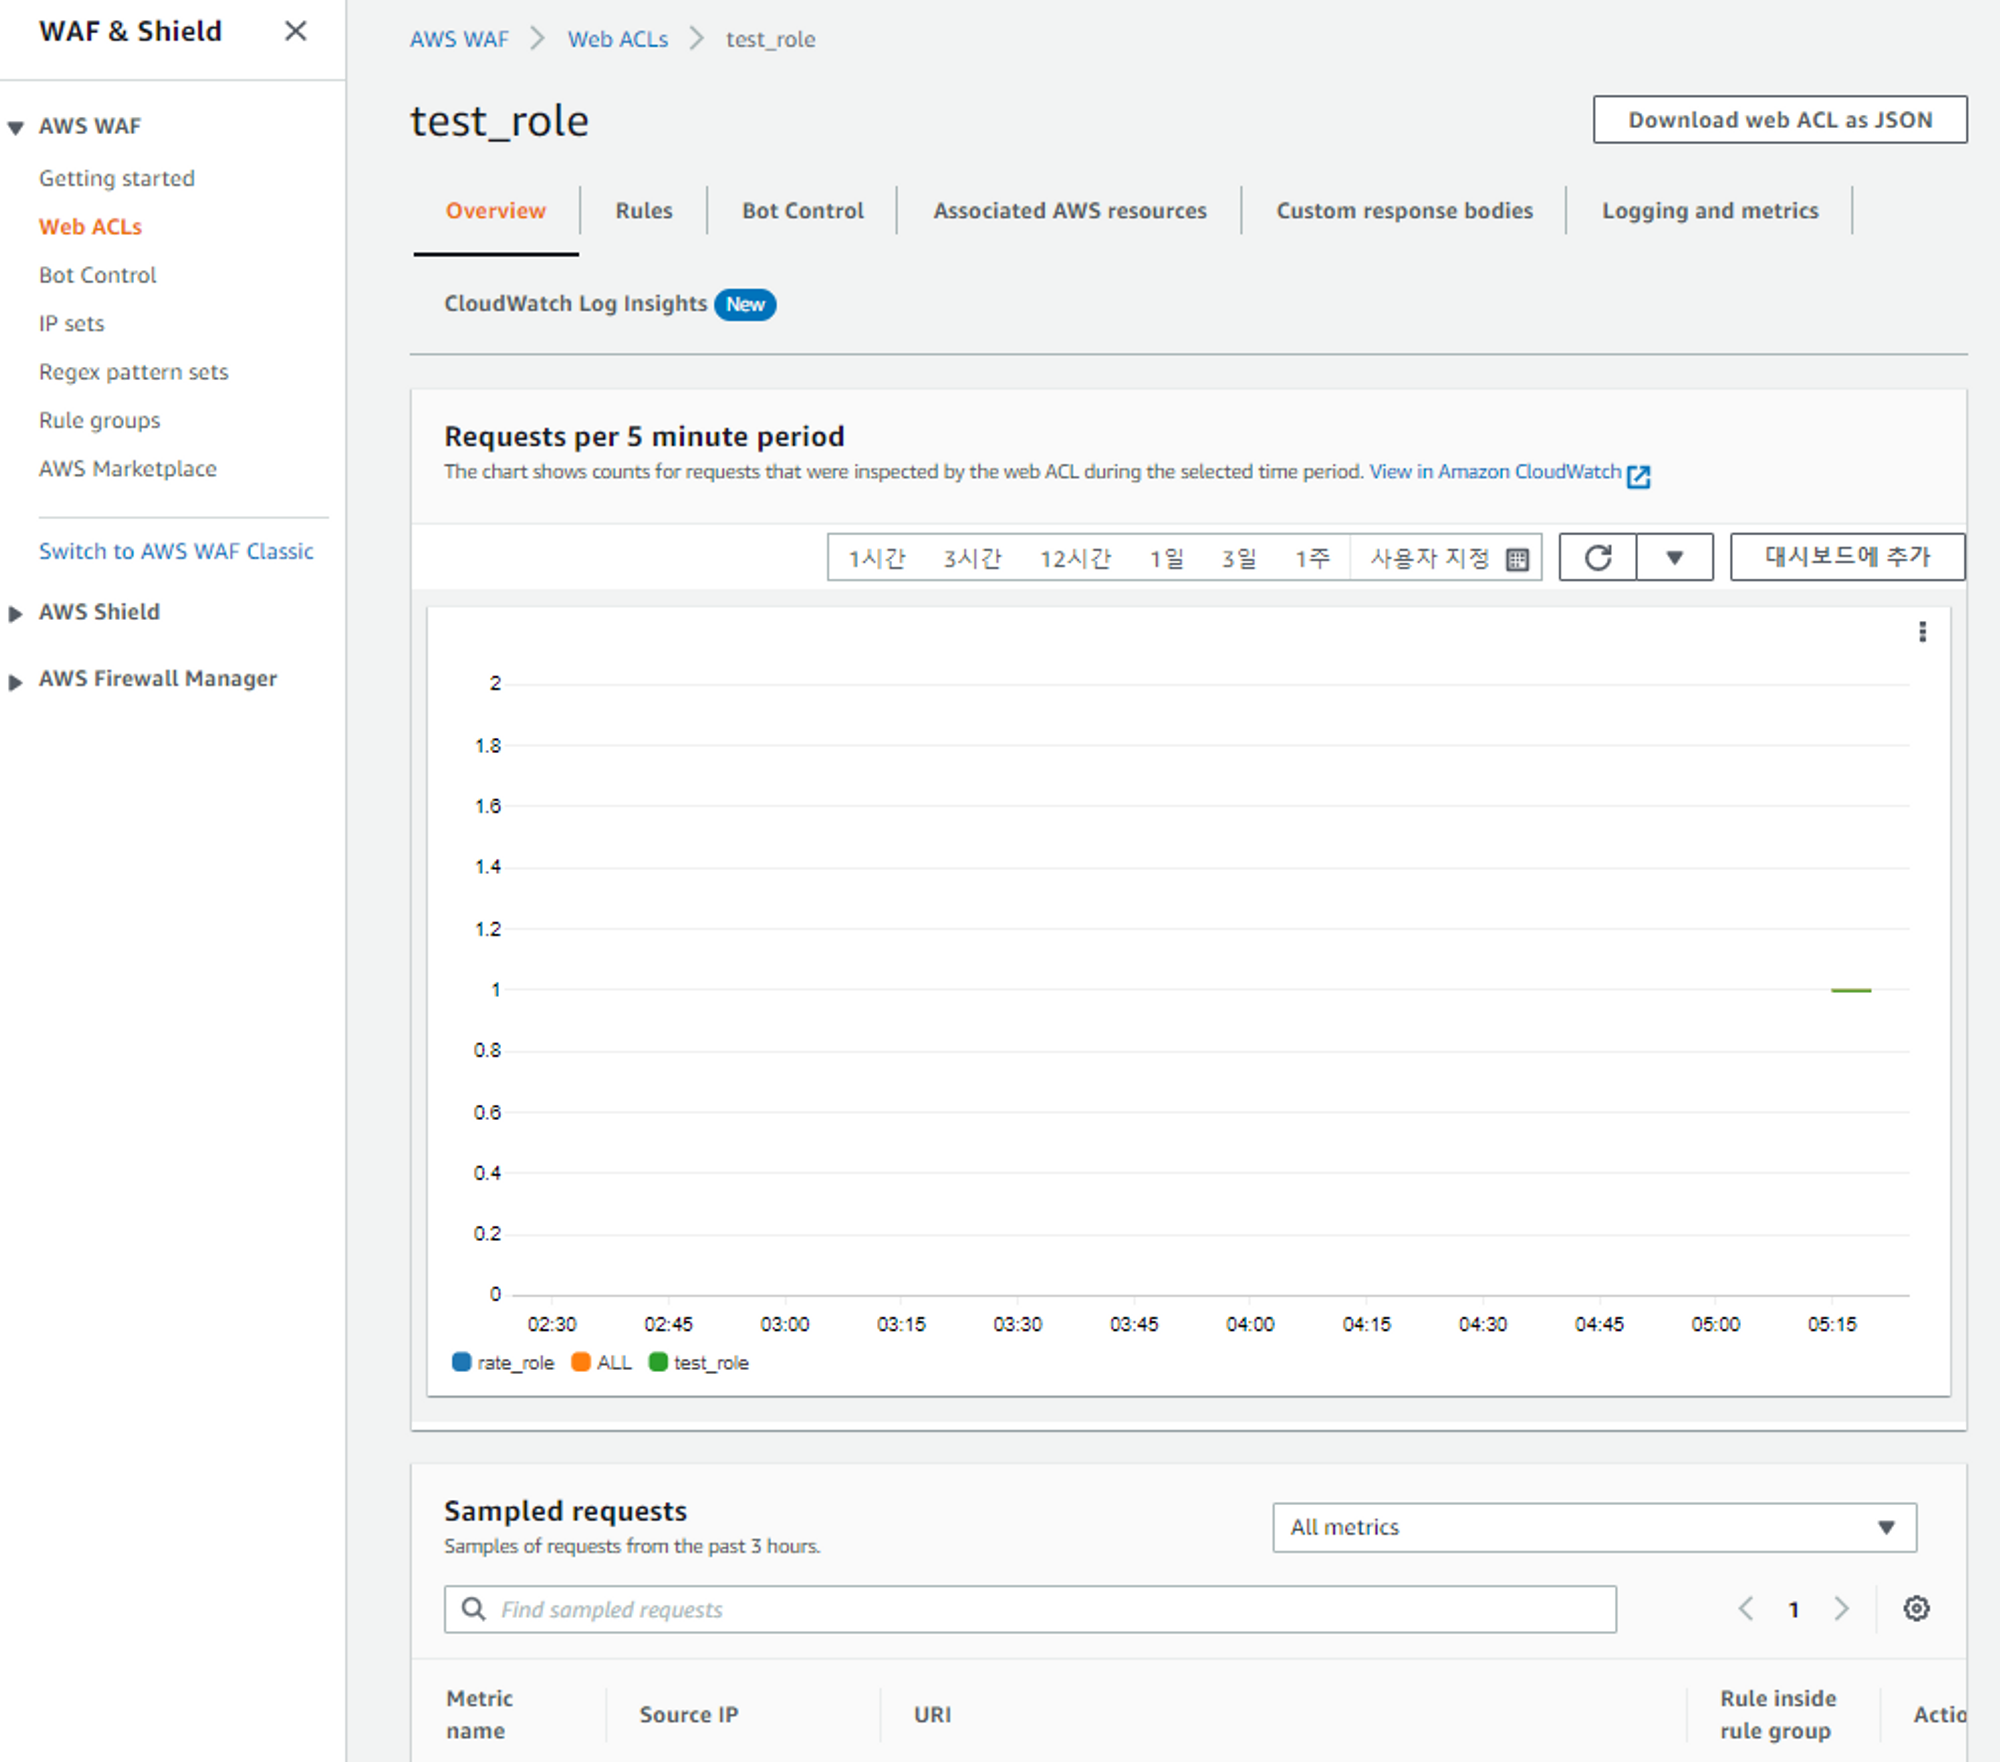Click Download web ACL as JSON
The image size is (2000, 1762).
click(x=1779, y=120)
